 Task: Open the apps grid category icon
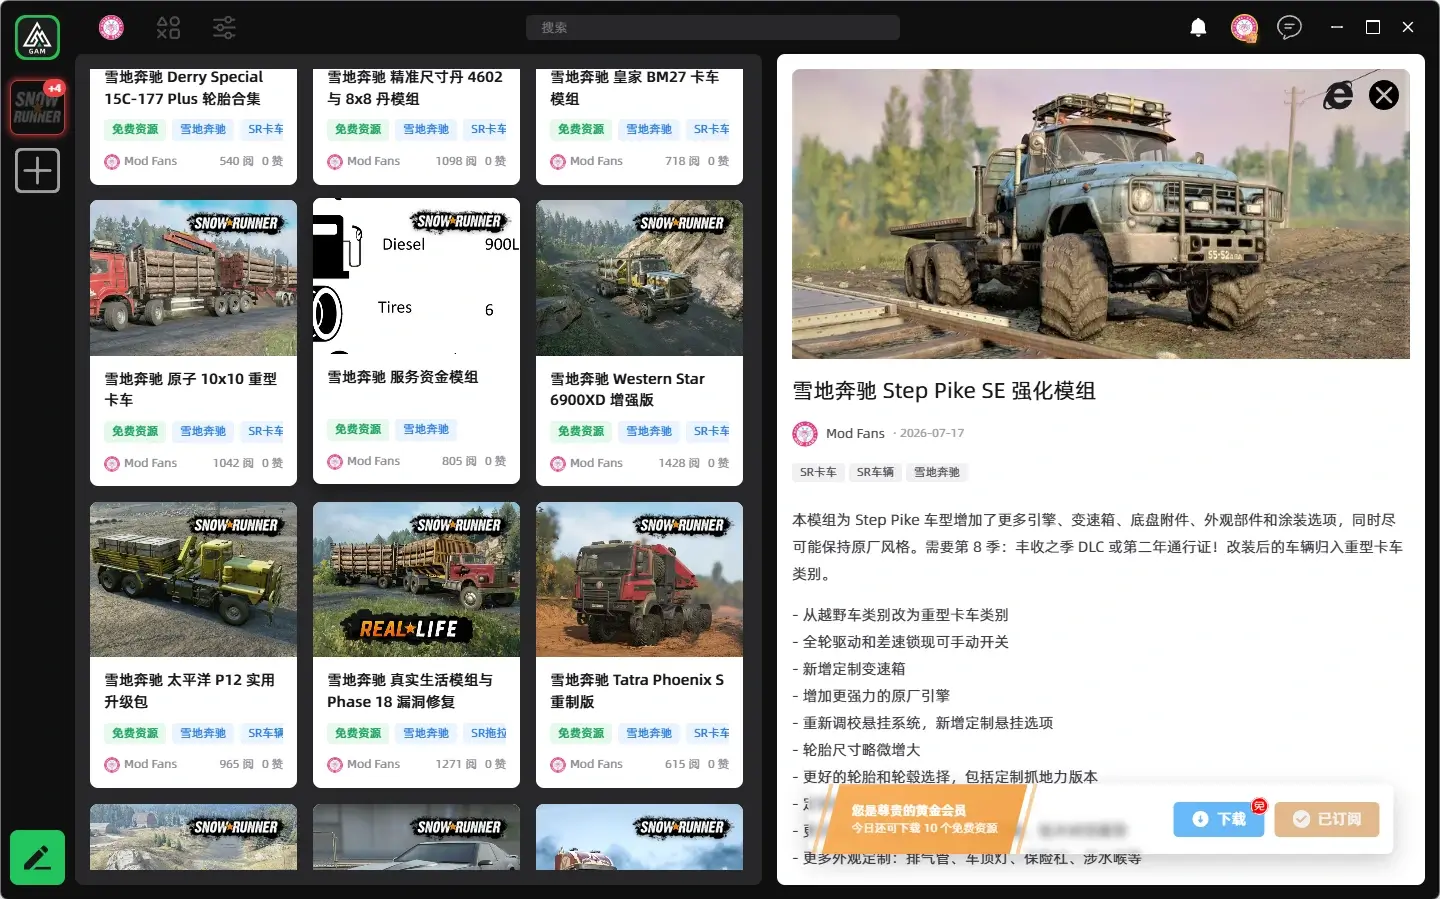[x=168, y=28]
